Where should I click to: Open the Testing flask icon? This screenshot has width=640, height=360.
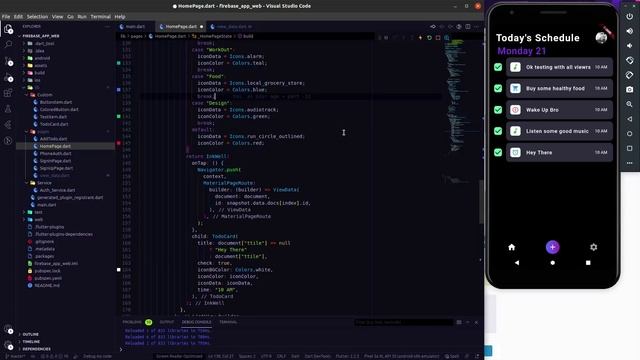[x=8, y=109]
